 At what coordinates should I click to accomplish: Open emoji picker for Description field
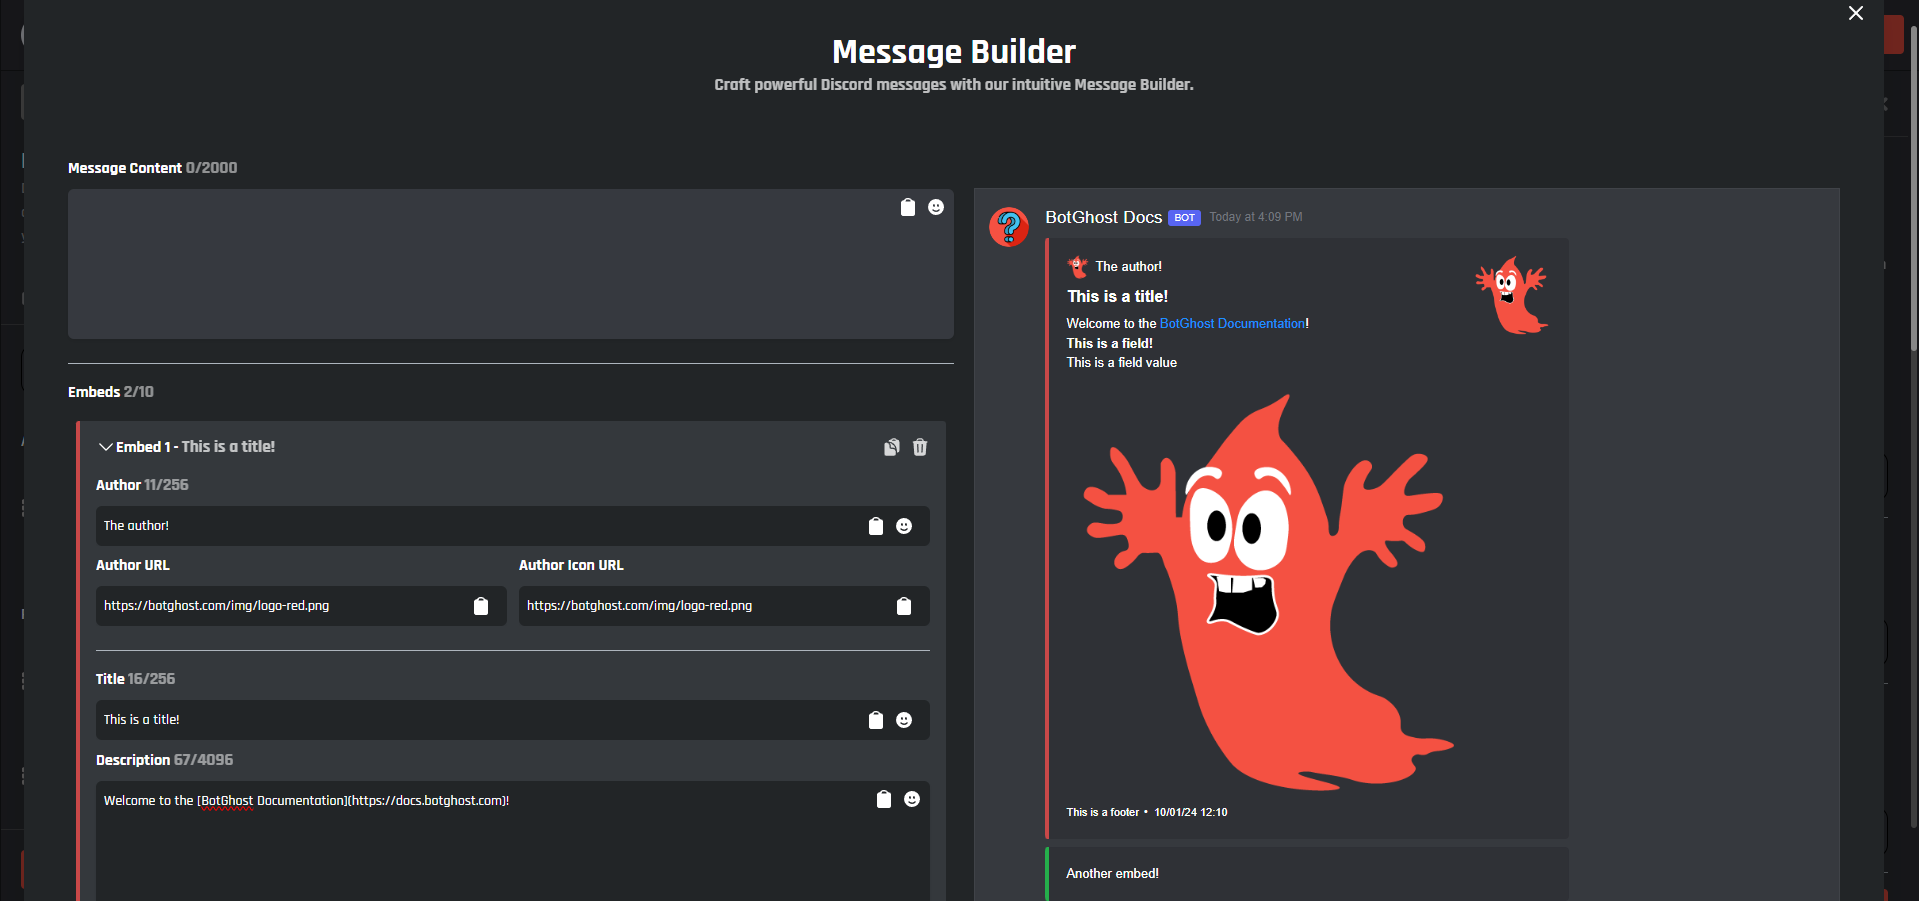[x=912, y=799]
